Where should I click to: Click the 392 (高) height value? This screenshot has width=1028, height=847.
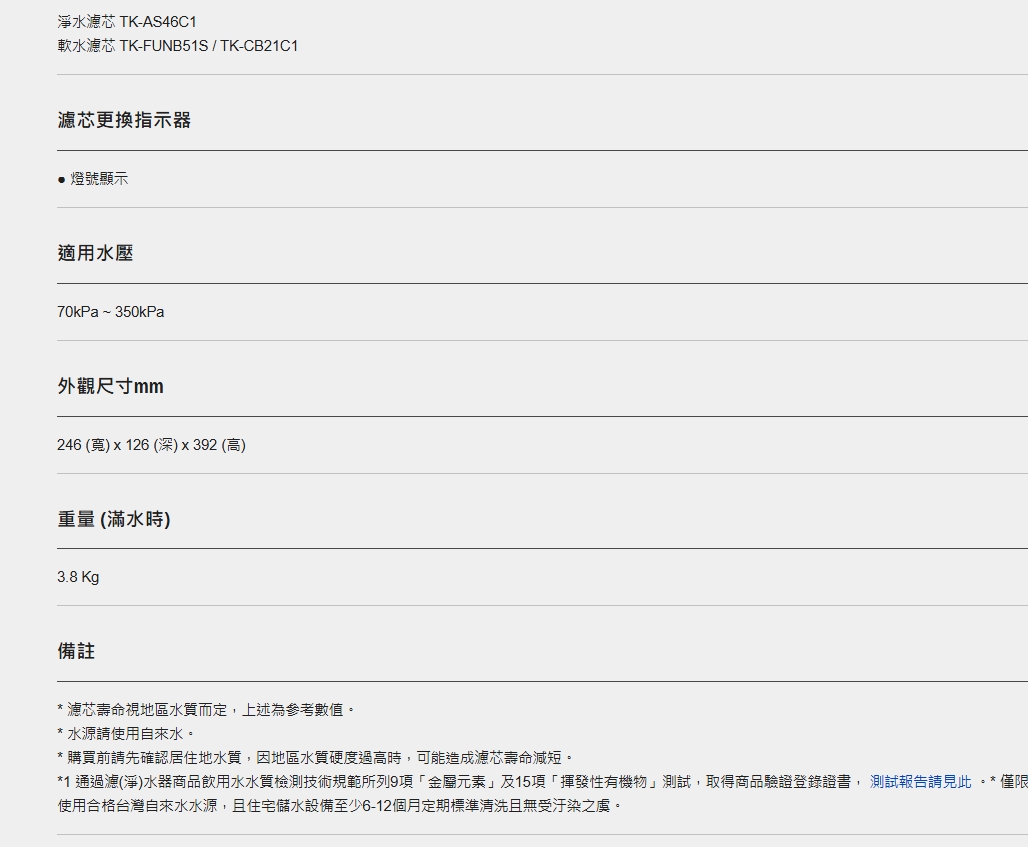pos(219,445)
